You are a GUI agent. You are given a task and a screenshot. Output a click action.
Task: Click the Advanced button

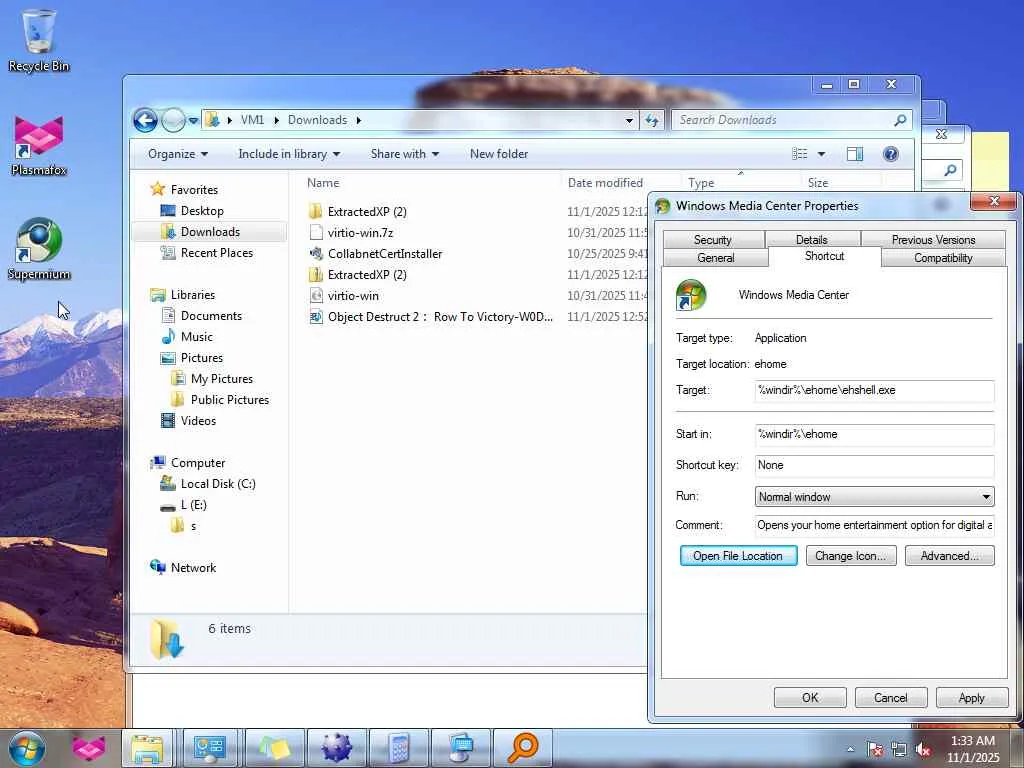(950, 556)
